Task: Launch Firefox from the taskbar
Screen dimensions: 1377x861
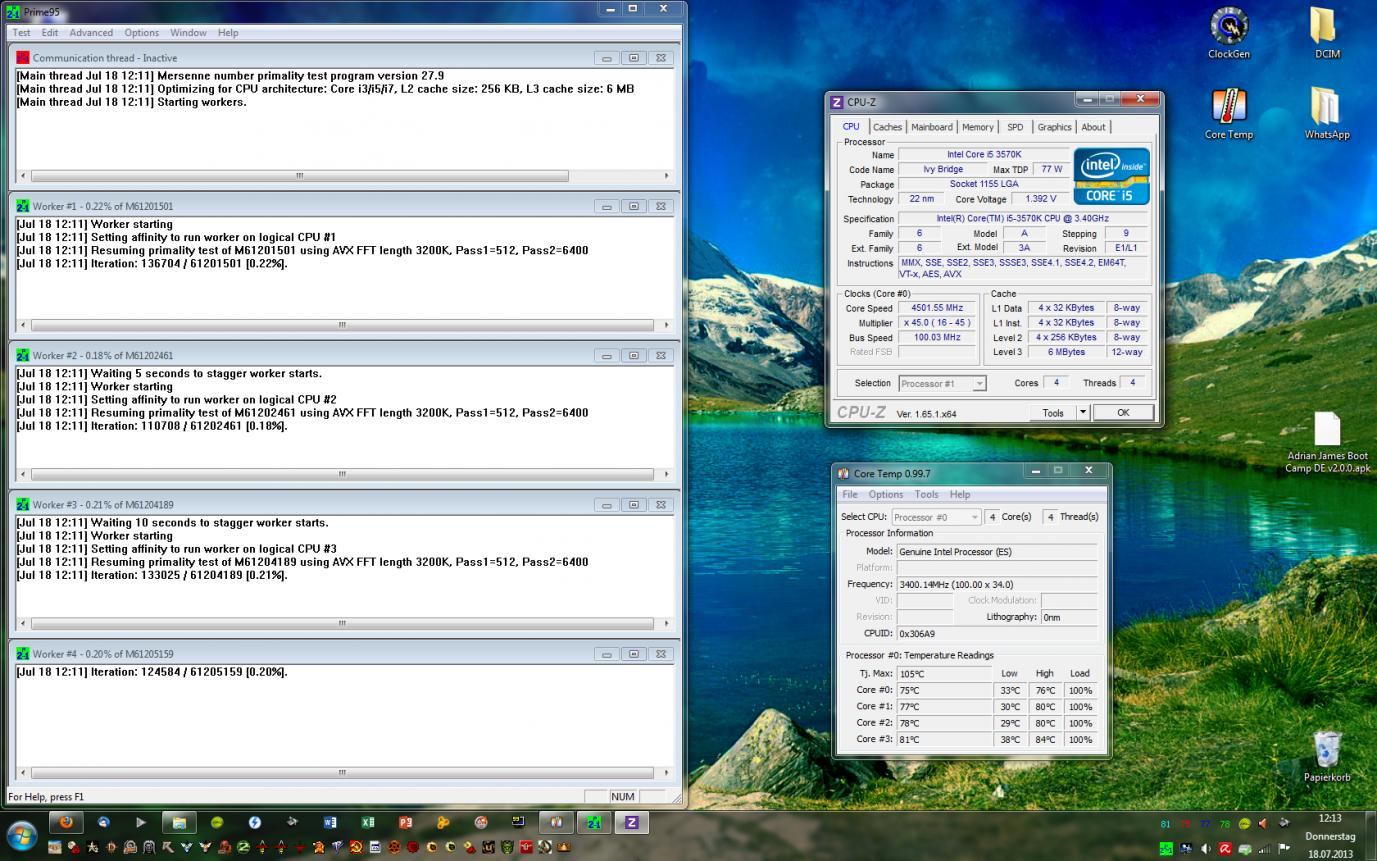Action: pyautogui.click(x=66, y=823)
